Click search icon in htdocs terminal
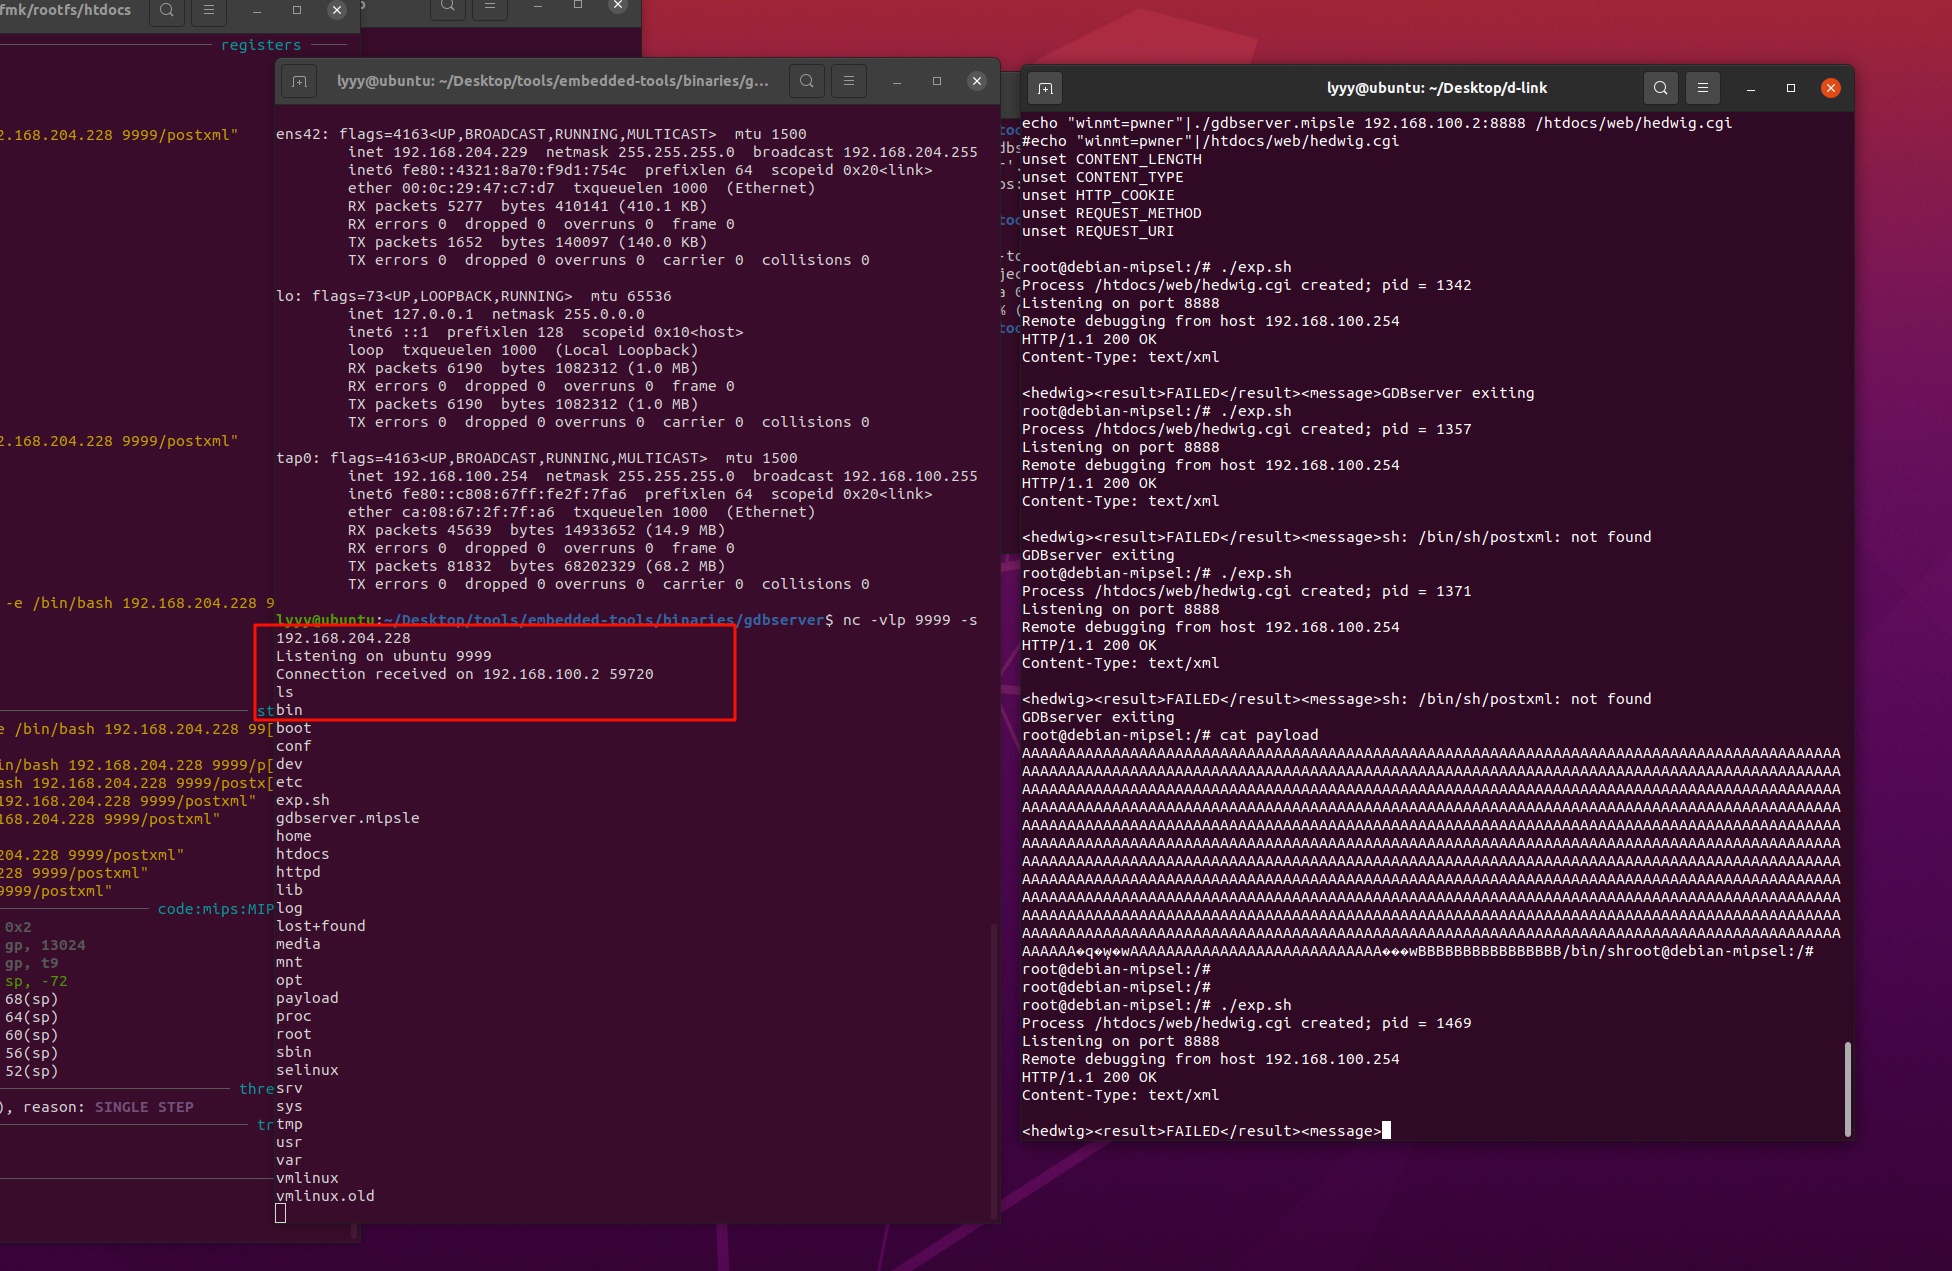 167,10
